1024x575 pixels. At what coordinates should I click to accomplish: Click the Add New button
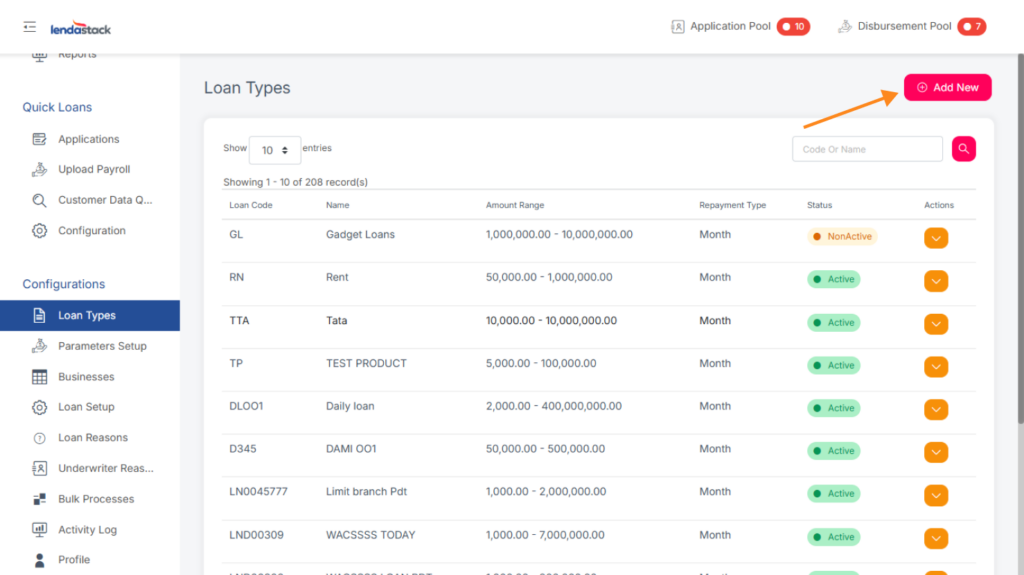(947, 88)
